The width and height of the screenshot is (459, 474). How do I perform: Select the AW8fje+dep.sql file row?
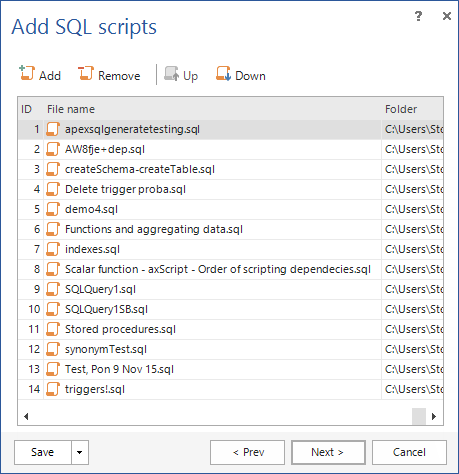tap(231, 149)
